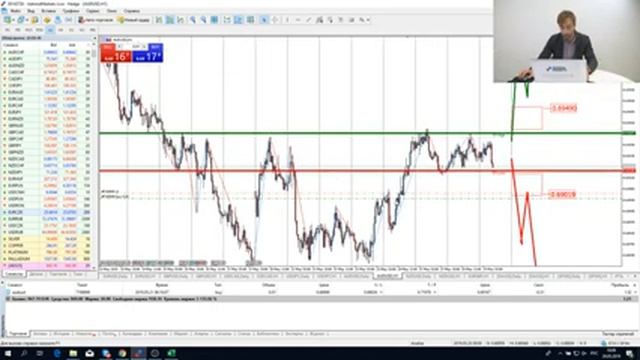Zoom out on the chart
Image resolution: width=640 pixels, height=360 pixels.
[x=203, y=20]
